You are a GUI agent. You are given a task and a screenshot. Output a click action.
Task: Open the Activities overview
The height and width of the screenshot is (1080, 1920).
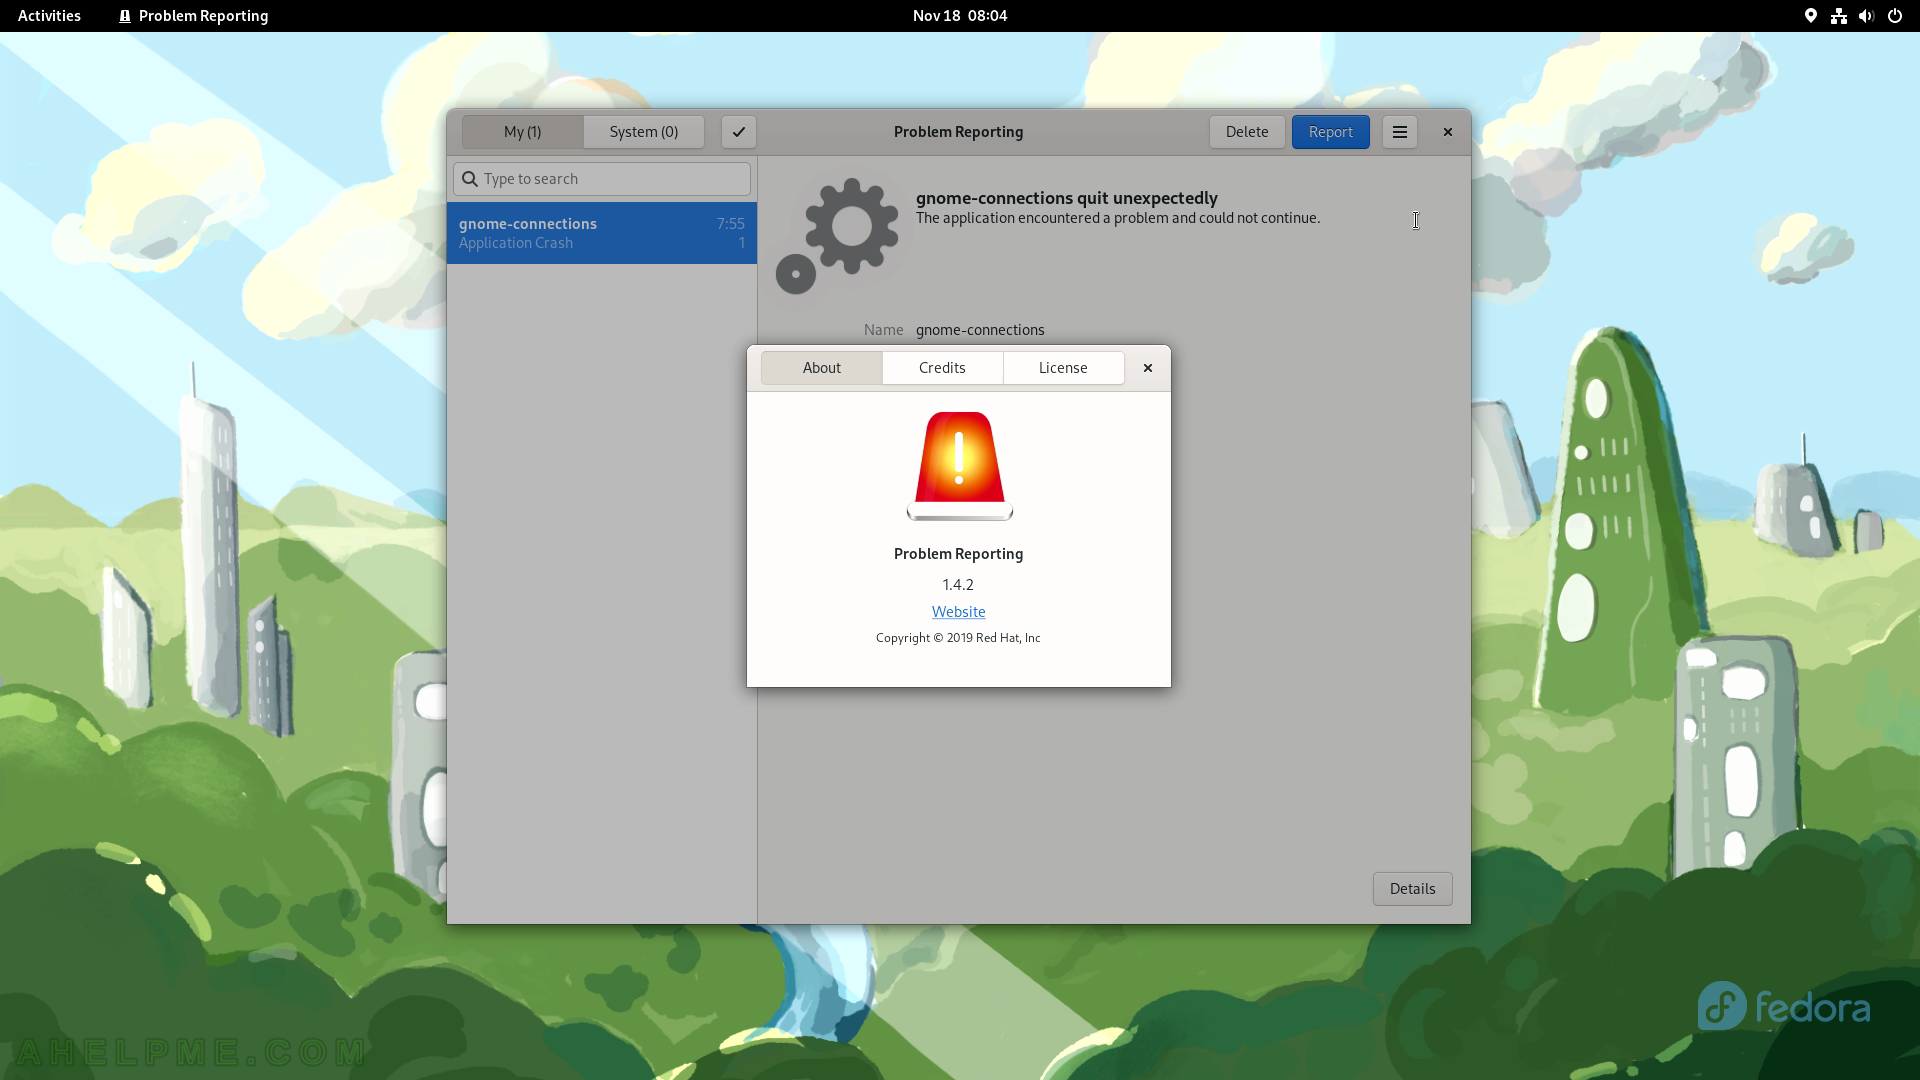[x=49, y=16]
